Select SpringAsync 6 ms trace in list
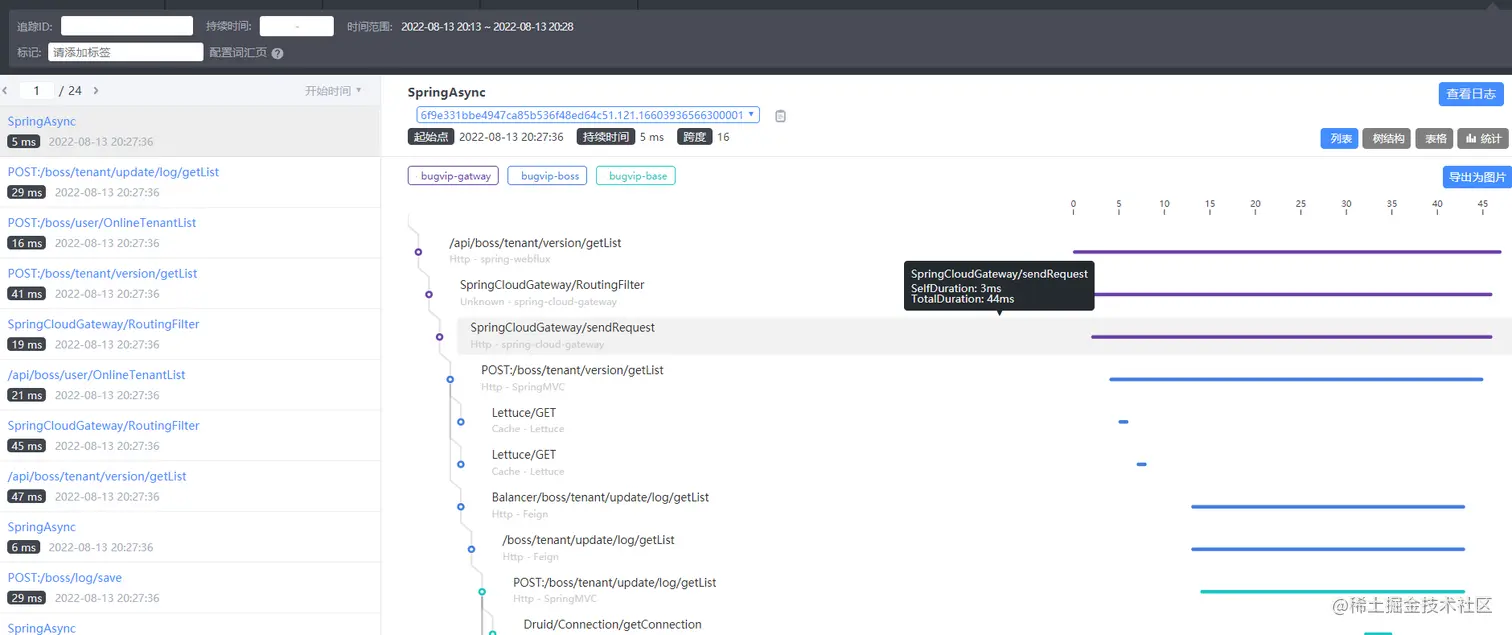The height and width of the screenshot is (635, 1512). [190, 537]
